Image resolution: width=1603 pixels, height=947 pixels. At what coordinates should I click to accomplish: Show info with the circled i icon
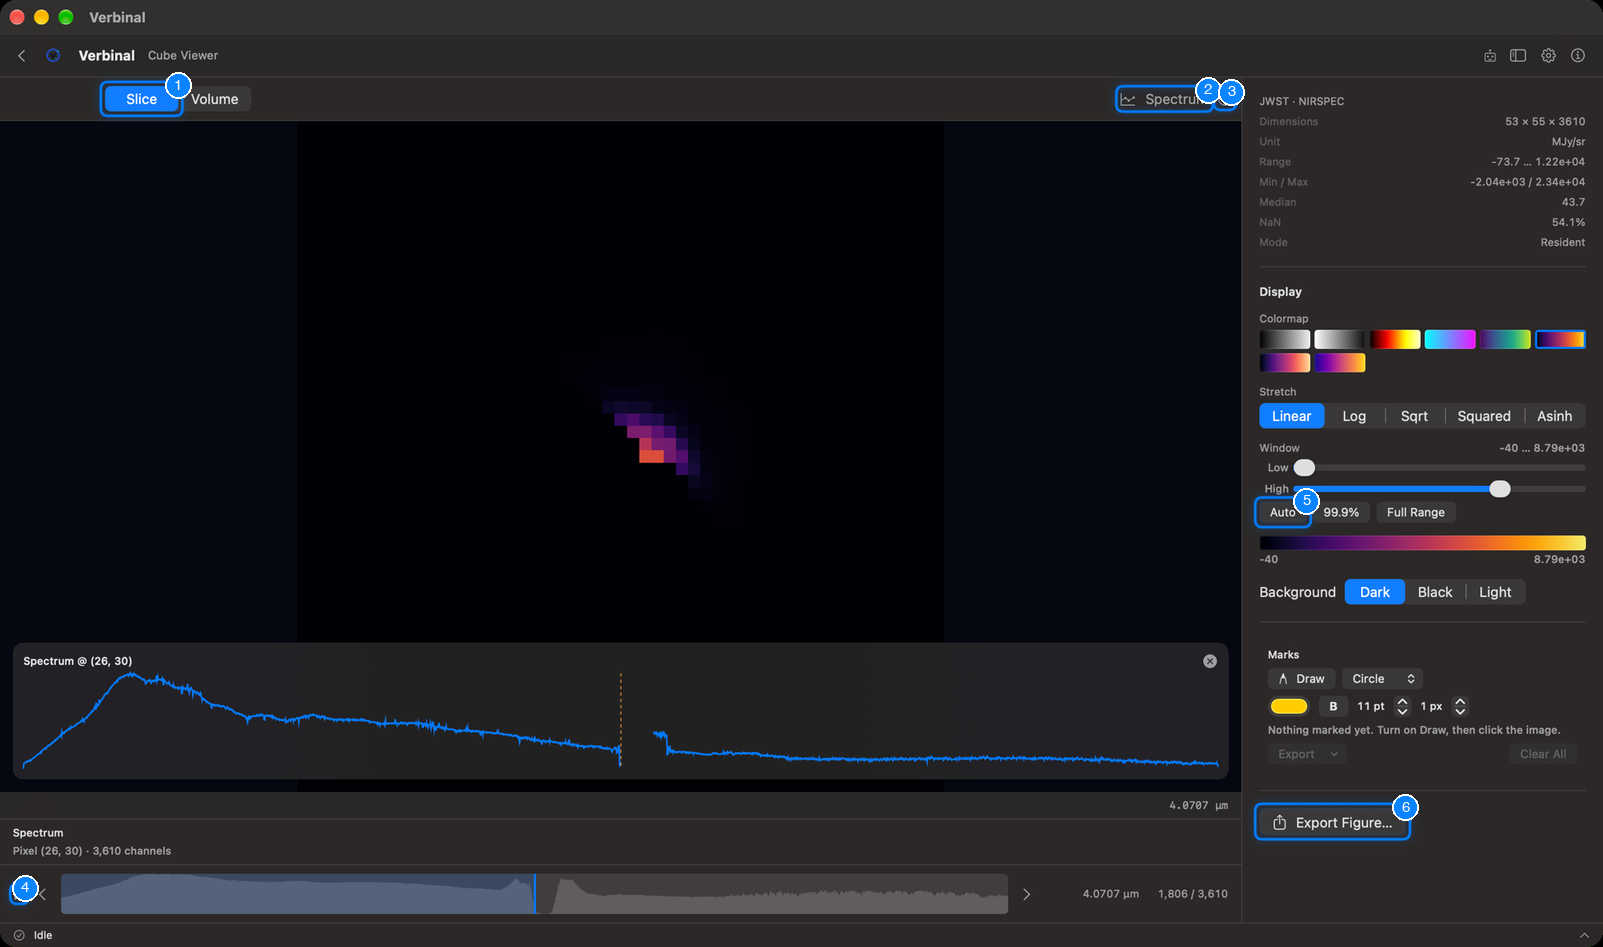[1578, 56]
